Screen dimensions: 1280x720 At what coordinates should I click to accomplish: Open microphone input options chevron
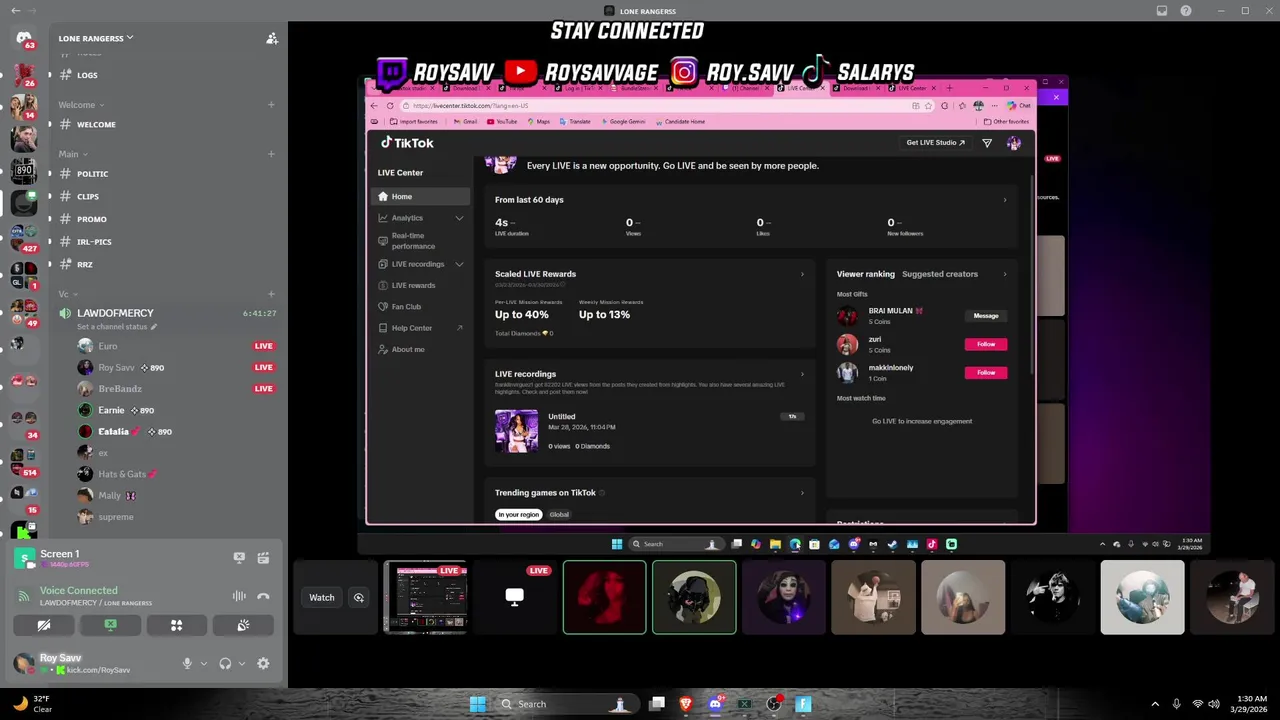tap(204, 663)
